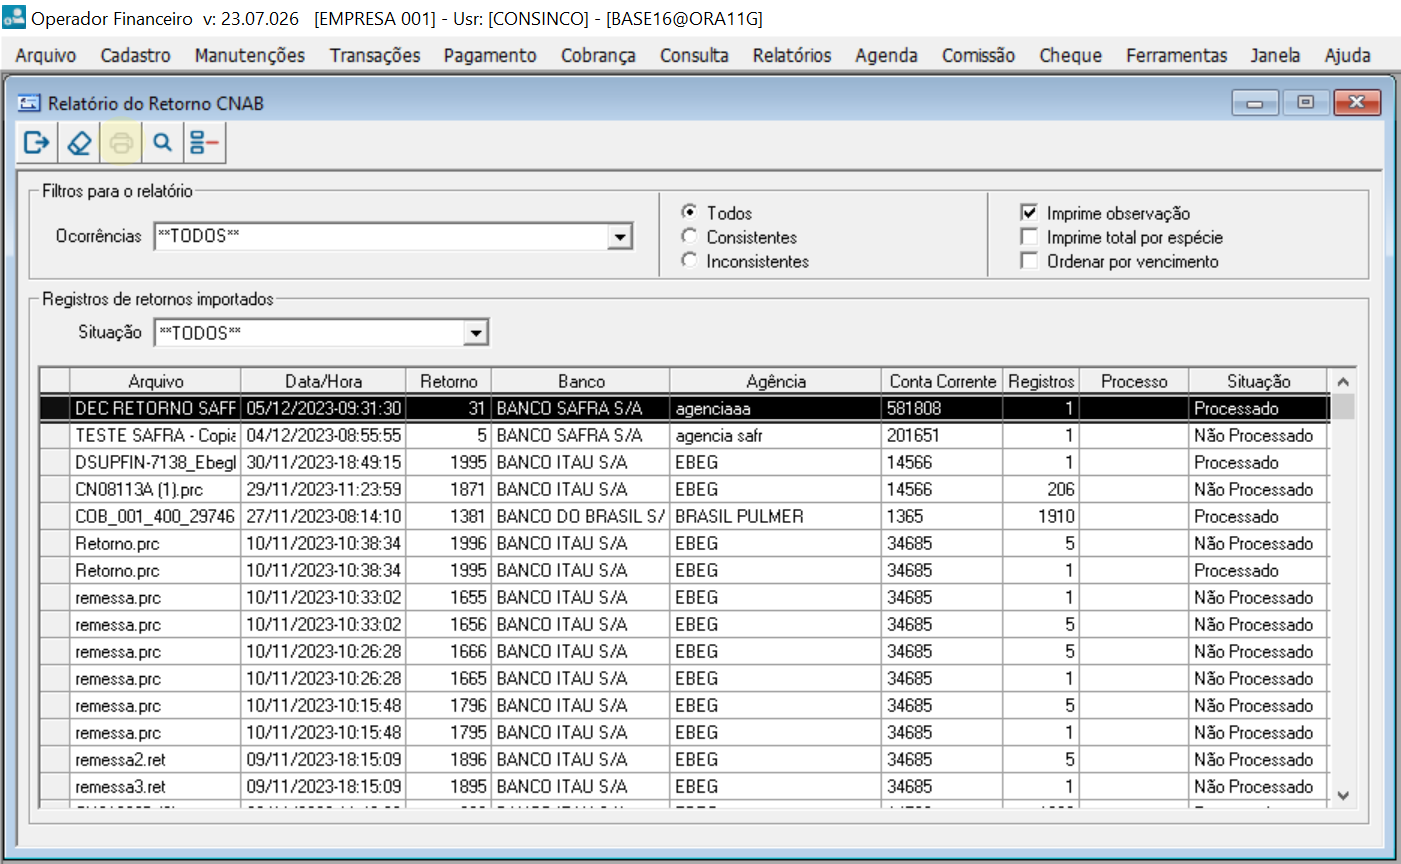1401x864 pixels.
Task: Click the exit door toolbar icon
Action: (x=37, y=143)
